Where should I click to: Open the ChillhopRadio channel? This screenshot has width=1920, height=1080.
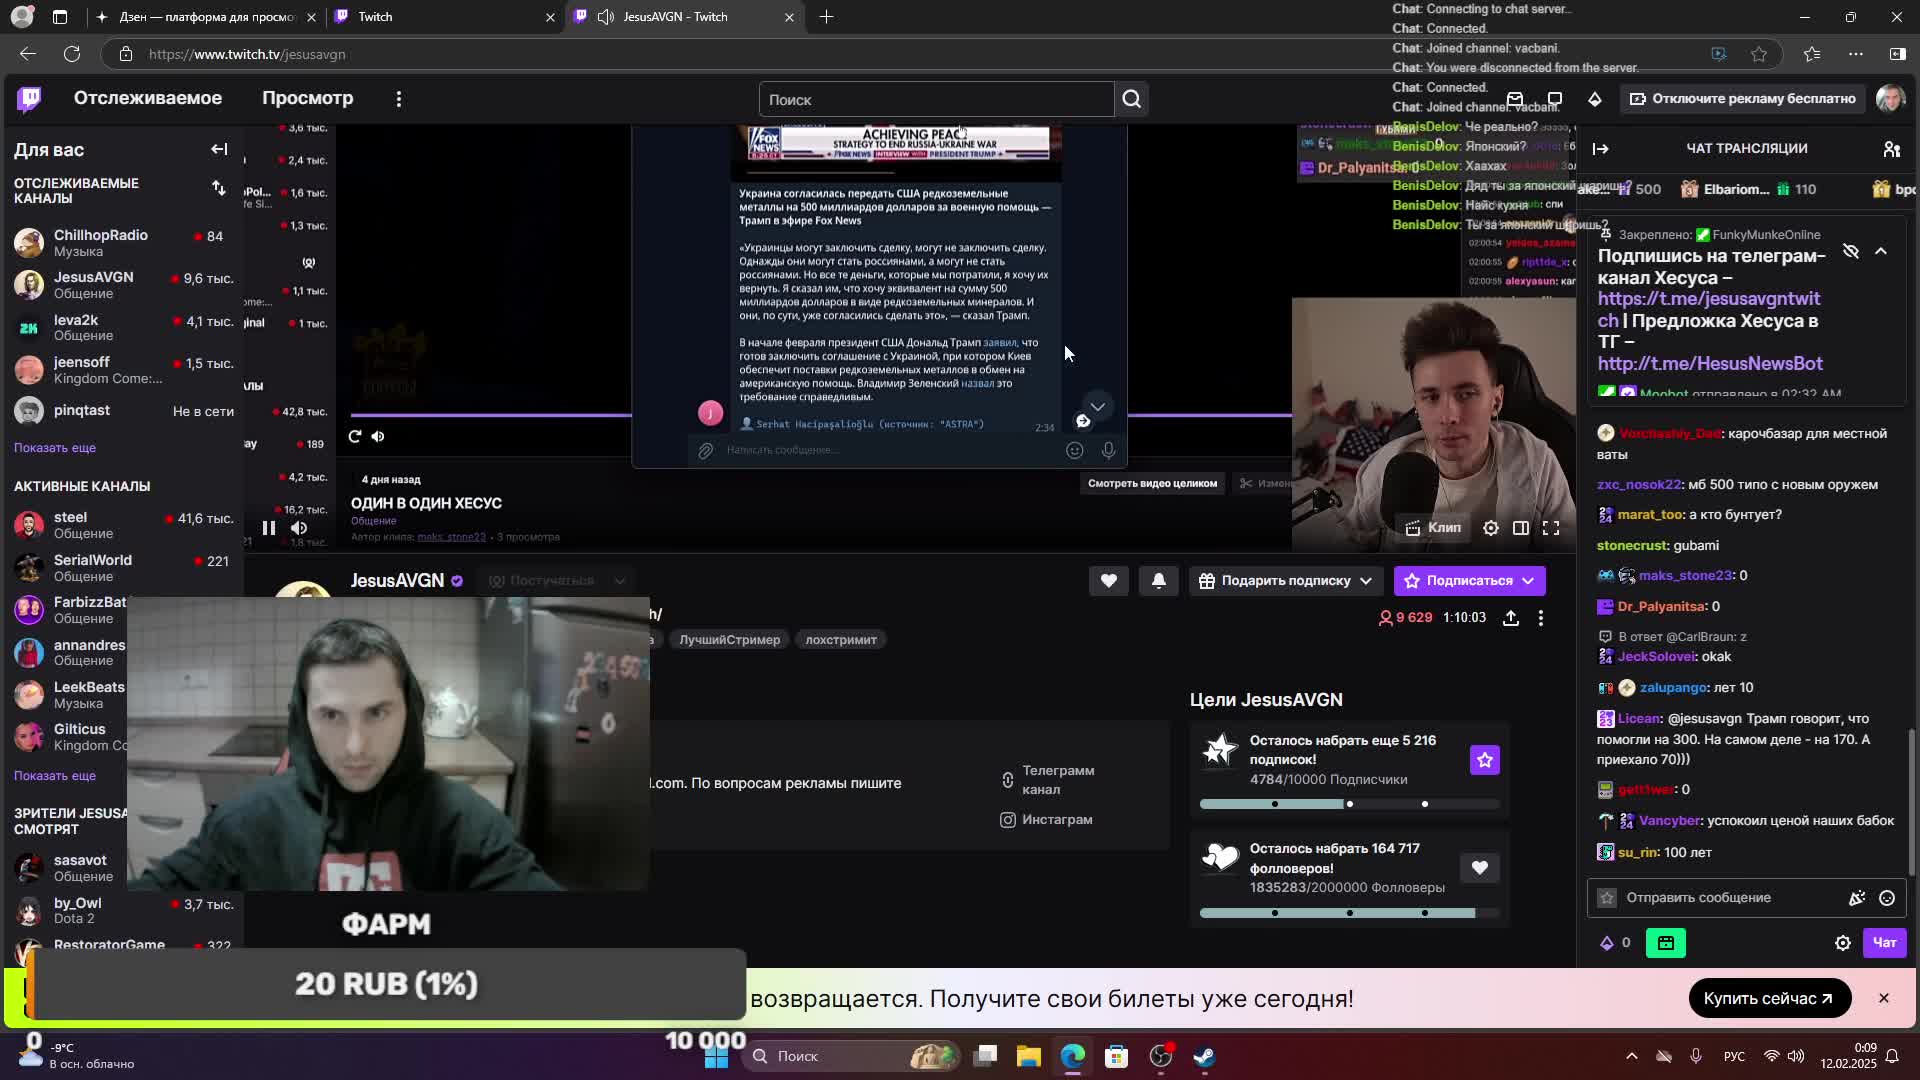[122, 242]
